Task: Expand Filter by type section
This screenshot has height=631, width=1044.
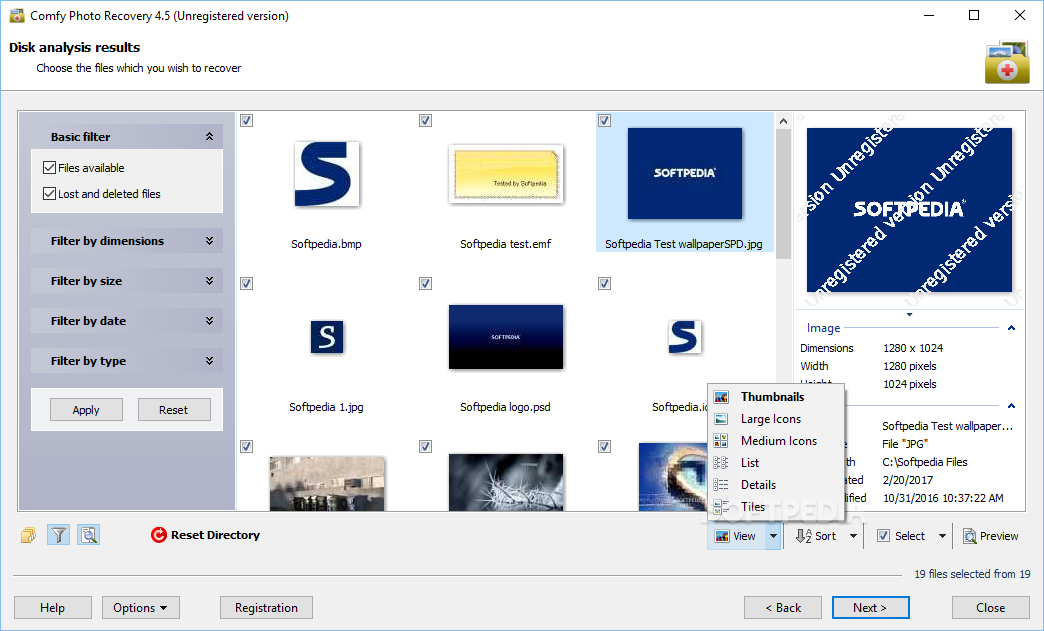Action: pyautogui.click(x=209, y=361)
